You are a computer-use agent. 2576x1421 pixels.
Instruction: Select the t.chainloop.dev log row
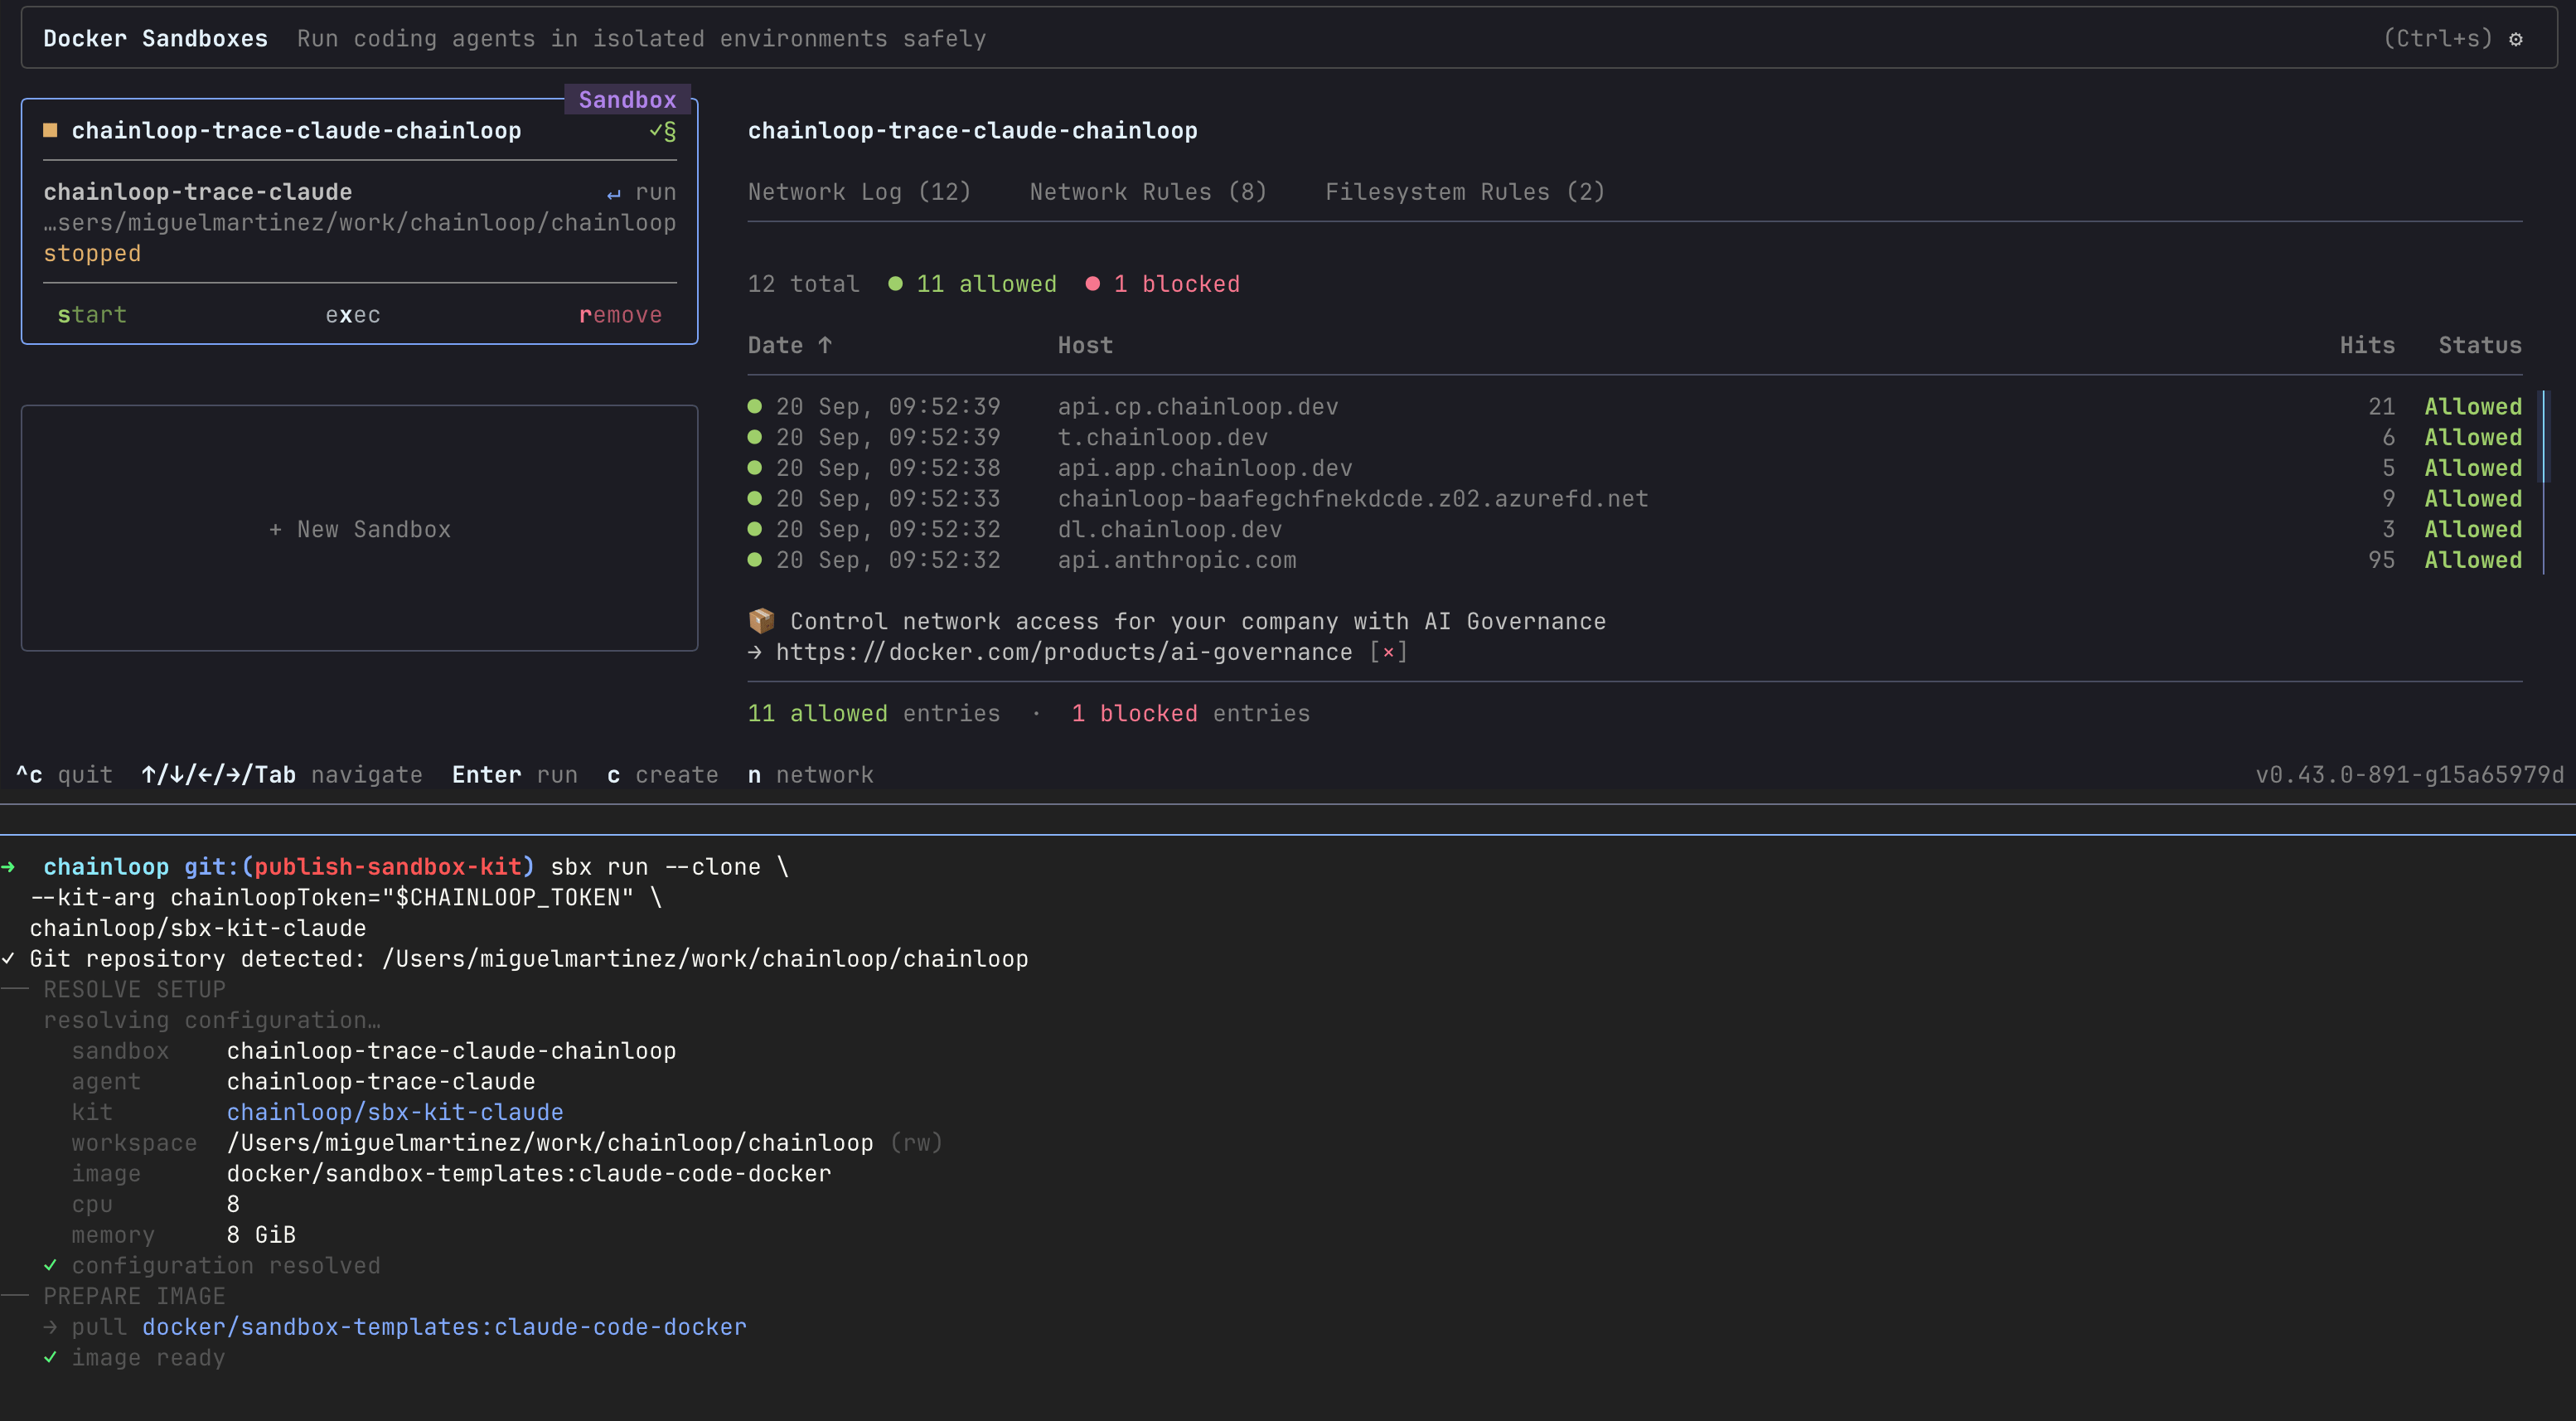[1635, 438]
